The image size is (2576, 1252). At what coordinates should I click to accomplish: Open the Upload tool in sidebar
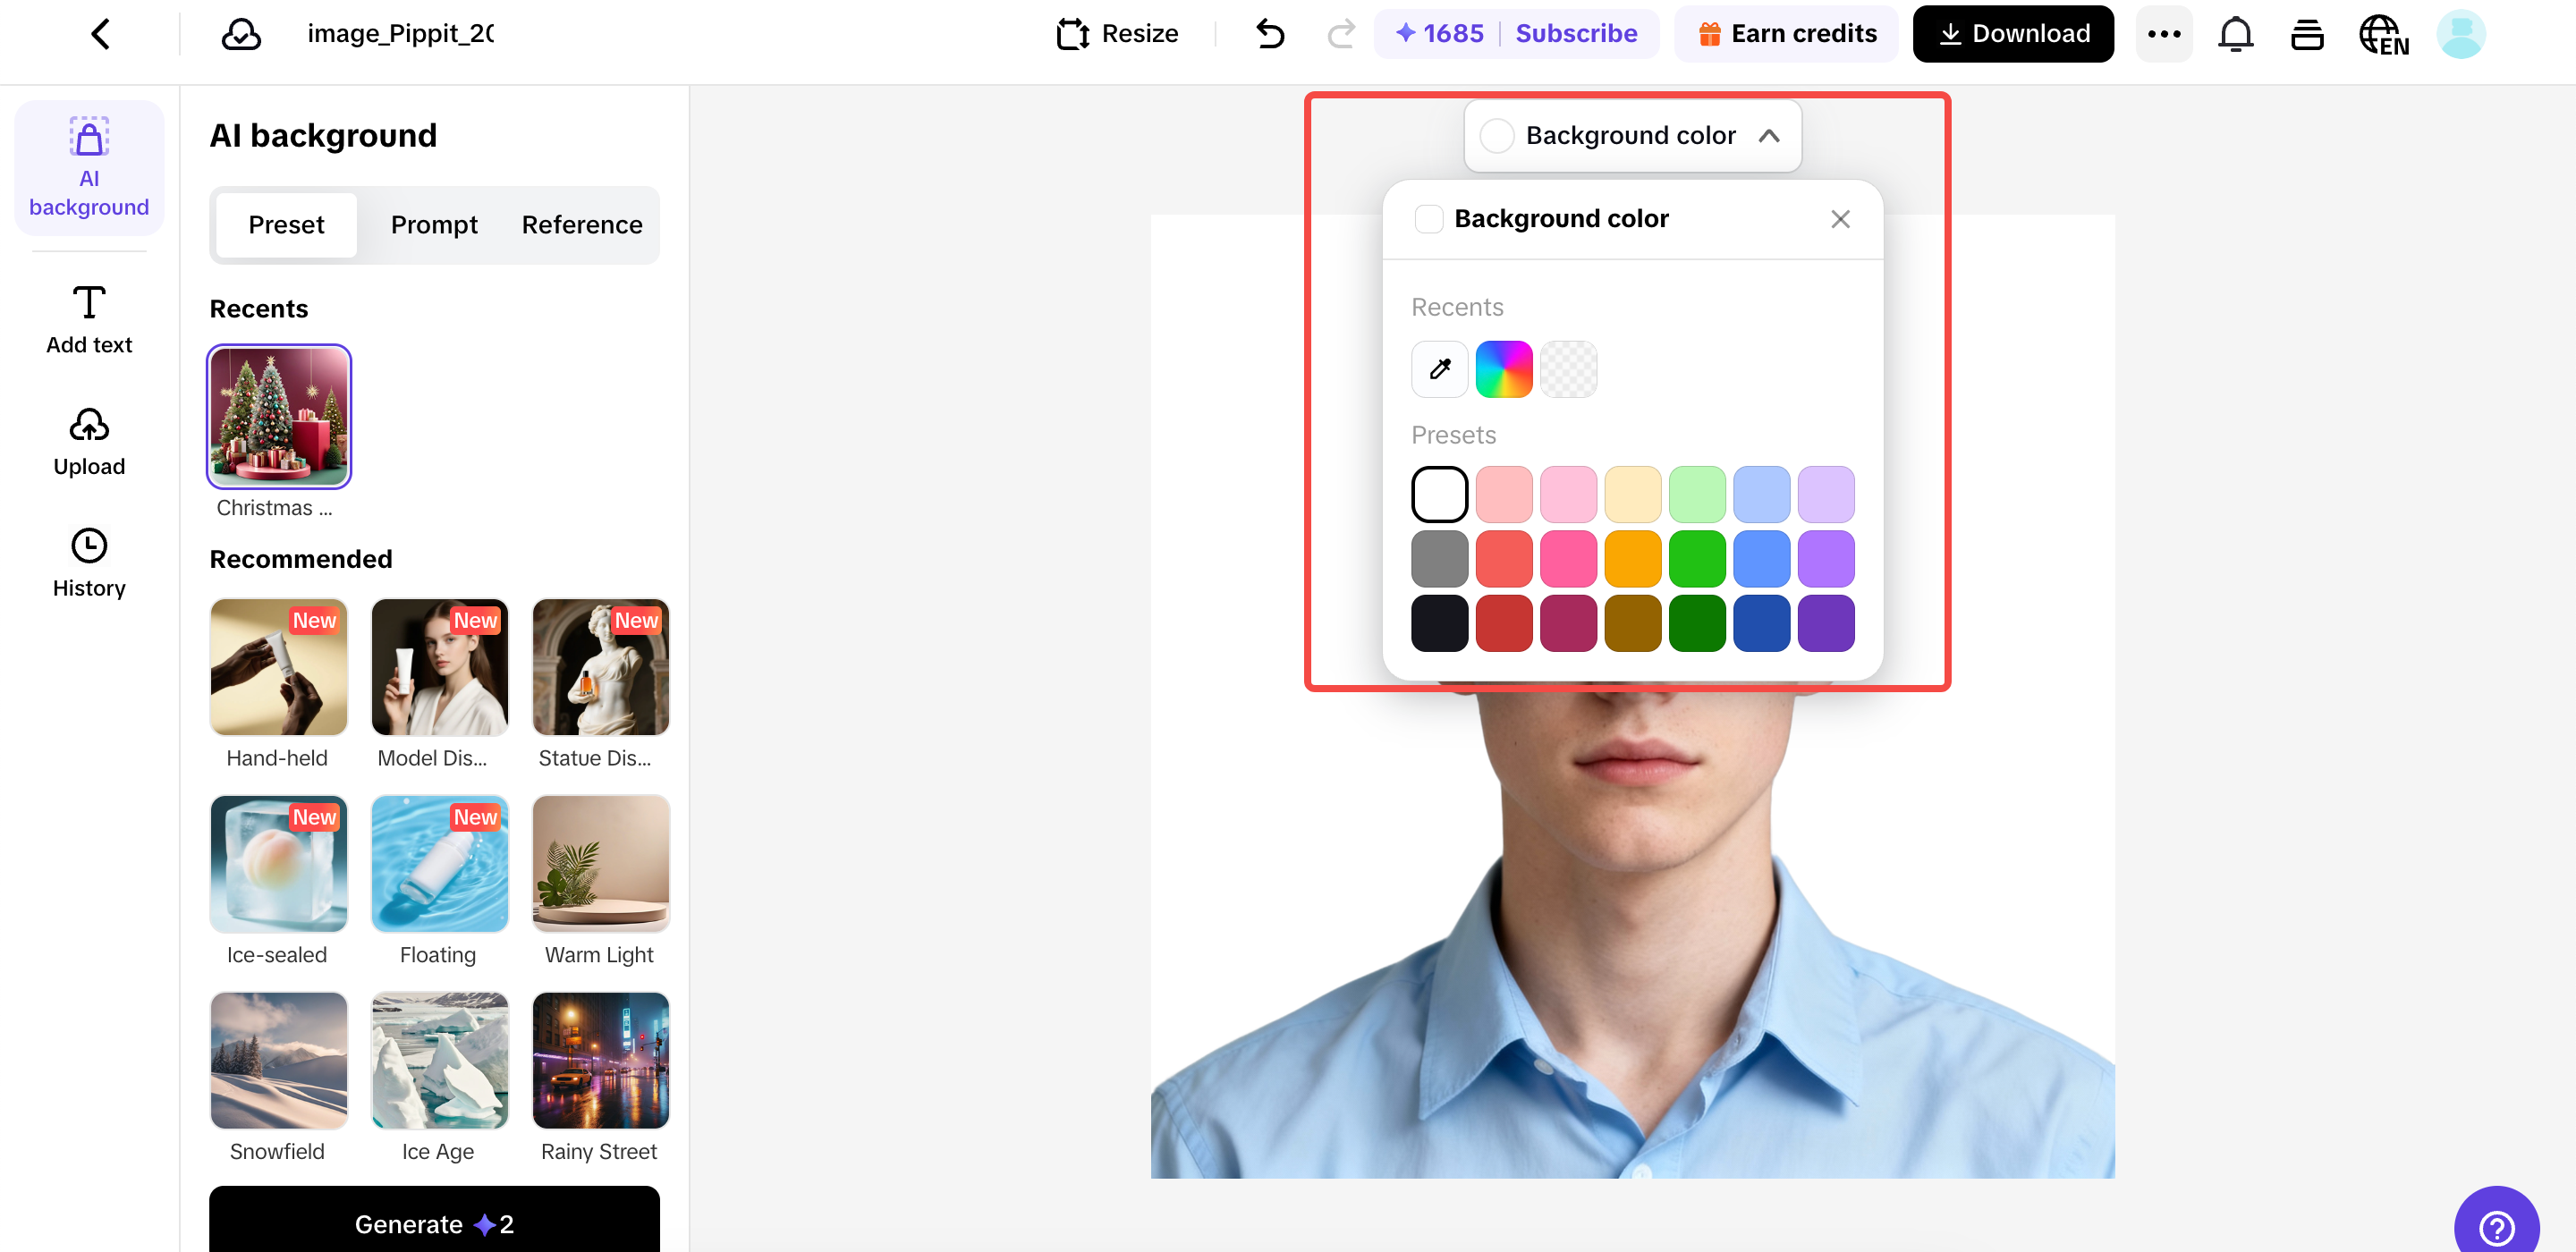tap(89, 441)
